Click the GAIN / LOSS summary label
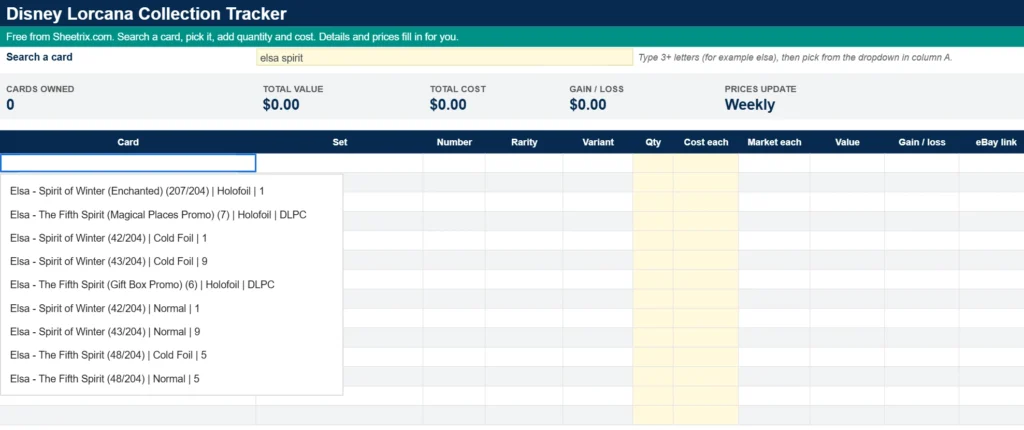1024x430 pixels. (x=597, y=89)
